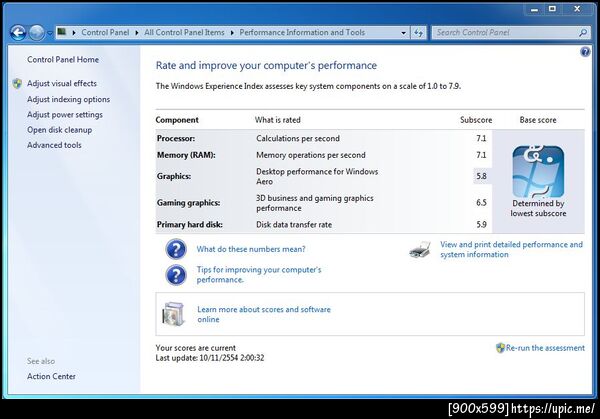Click the Subscore column header
The height and width of the screenshot is (419, 600).
tap(476, 120)
